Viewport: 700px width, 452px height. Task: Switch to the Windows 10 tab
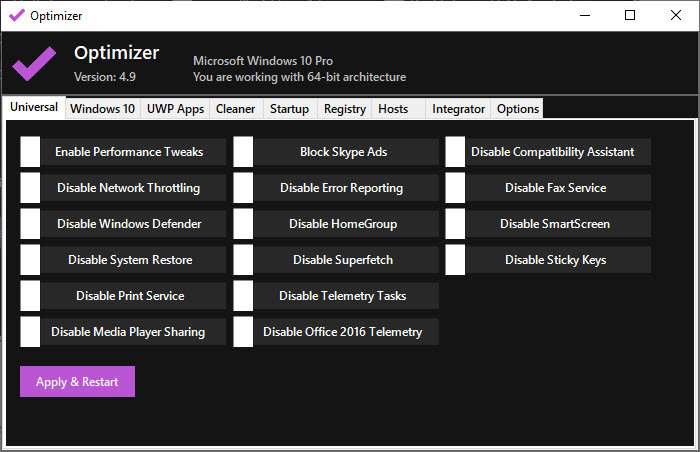(102, 109)
